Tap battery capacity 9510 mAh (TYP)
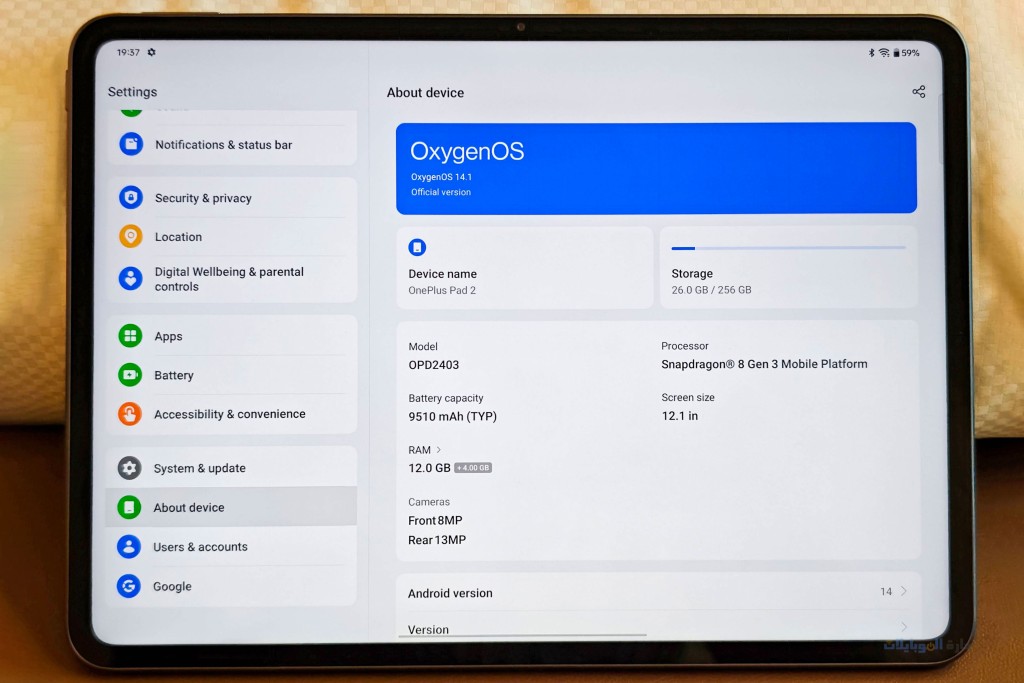The width and height of the screenshot is (1024, 683). click(453, 417)
